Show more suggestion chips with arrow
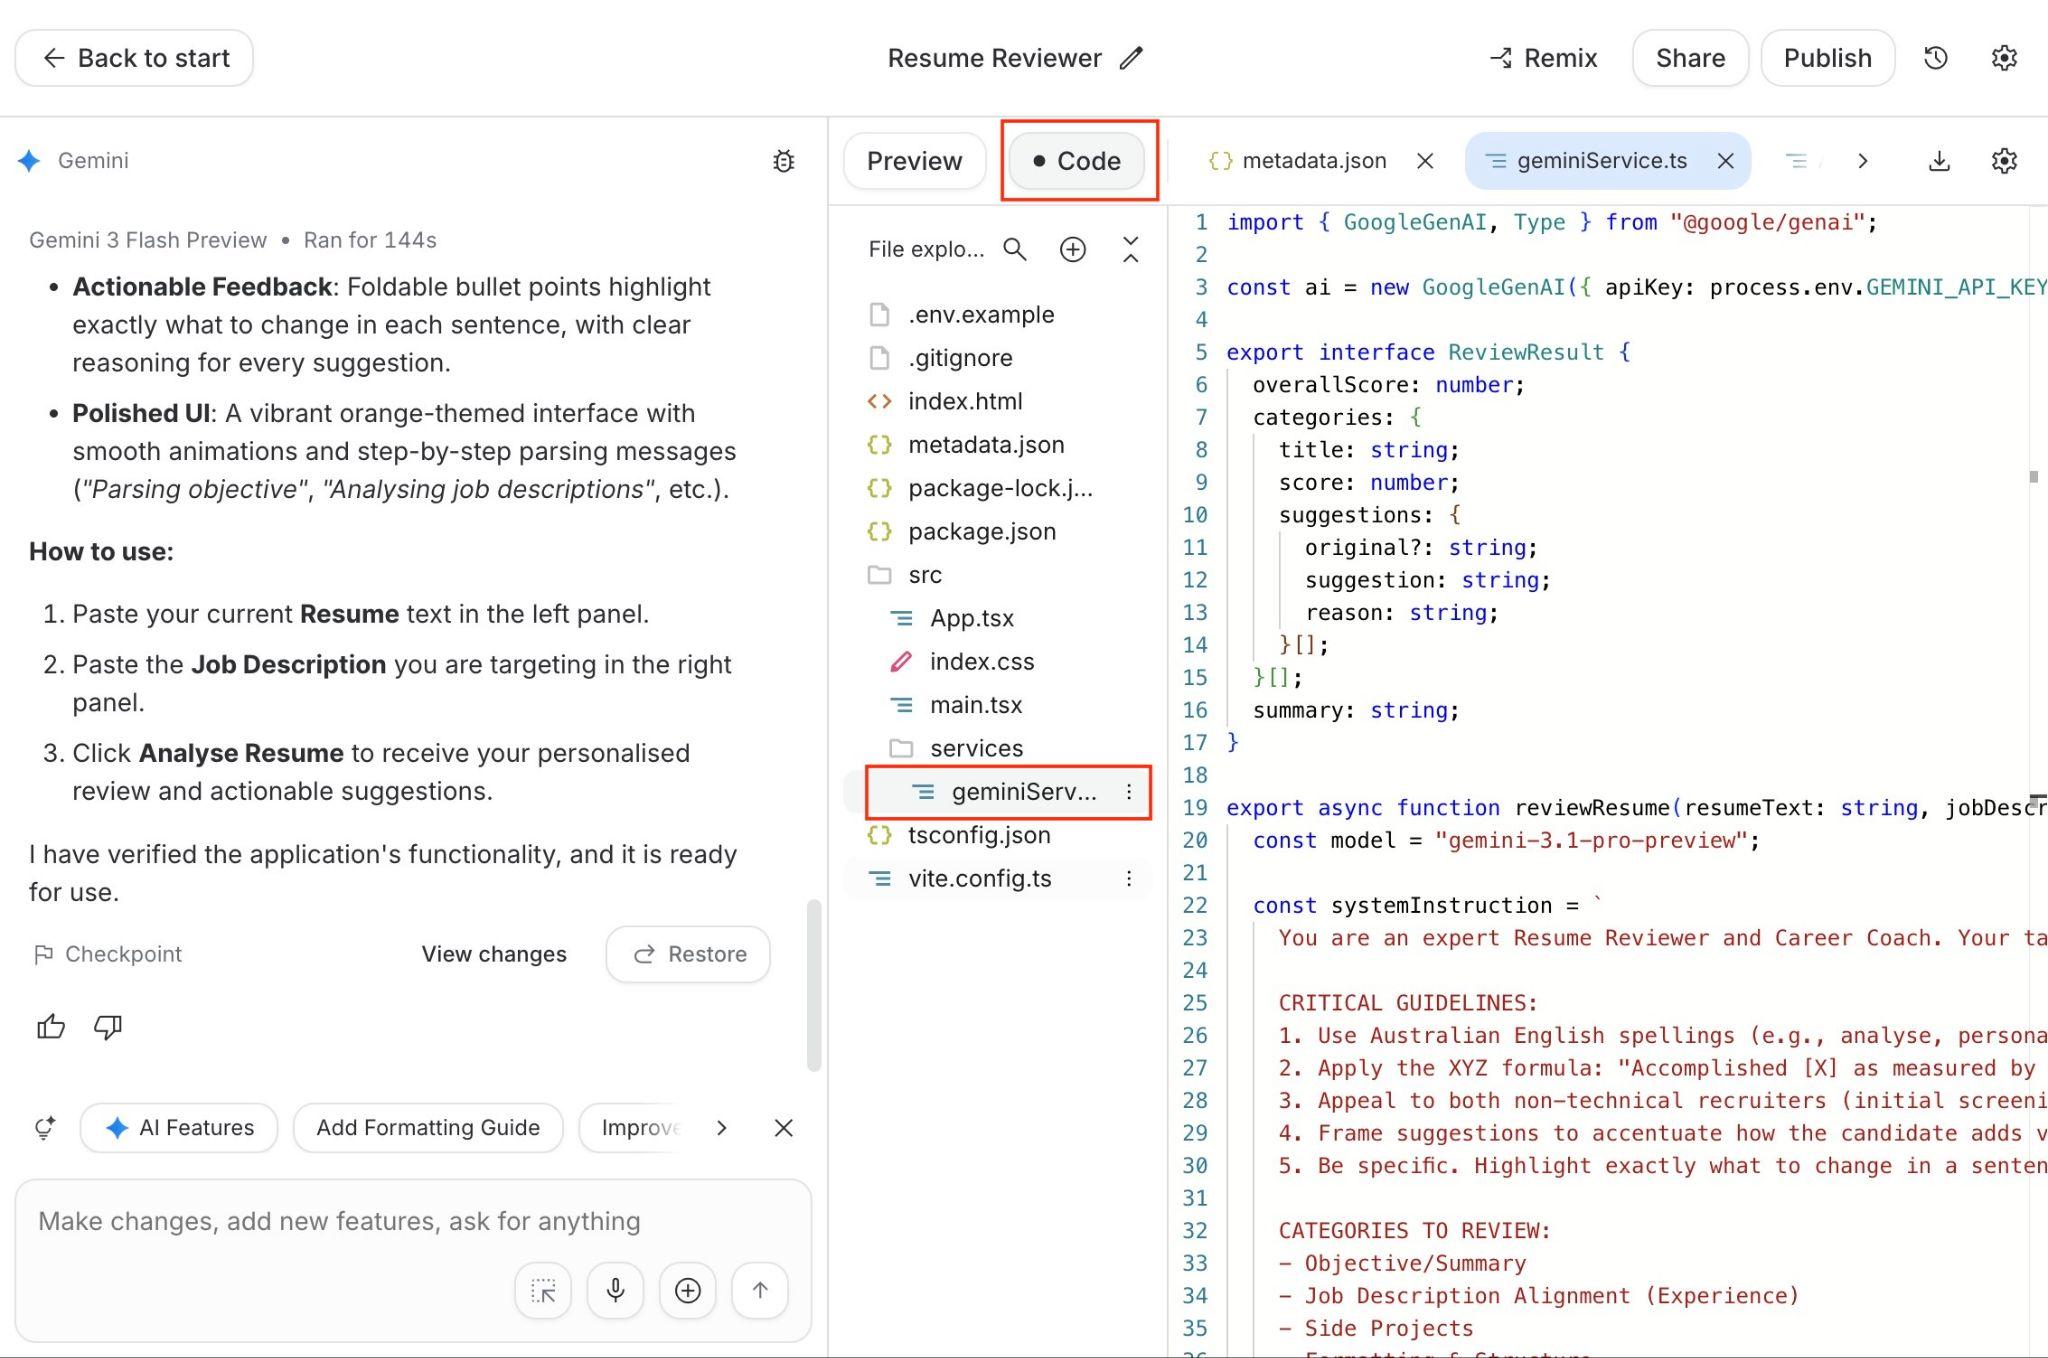2048x1358 pixels. click(722, 1128)
